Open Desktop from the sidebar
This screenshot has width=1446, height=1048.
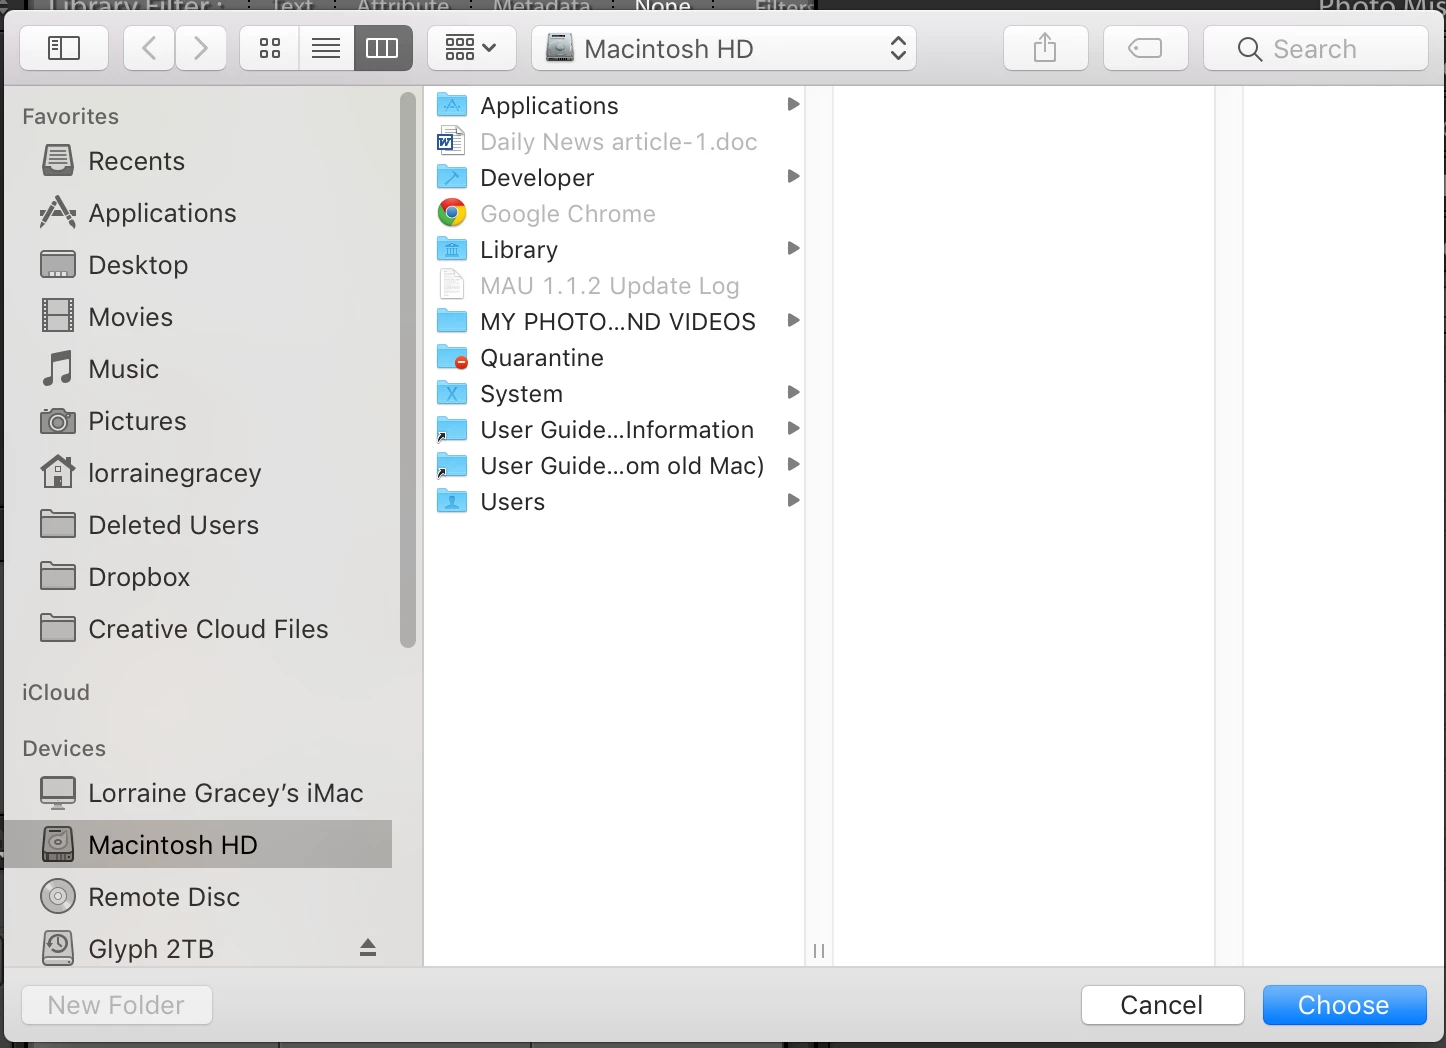point(199,265)
